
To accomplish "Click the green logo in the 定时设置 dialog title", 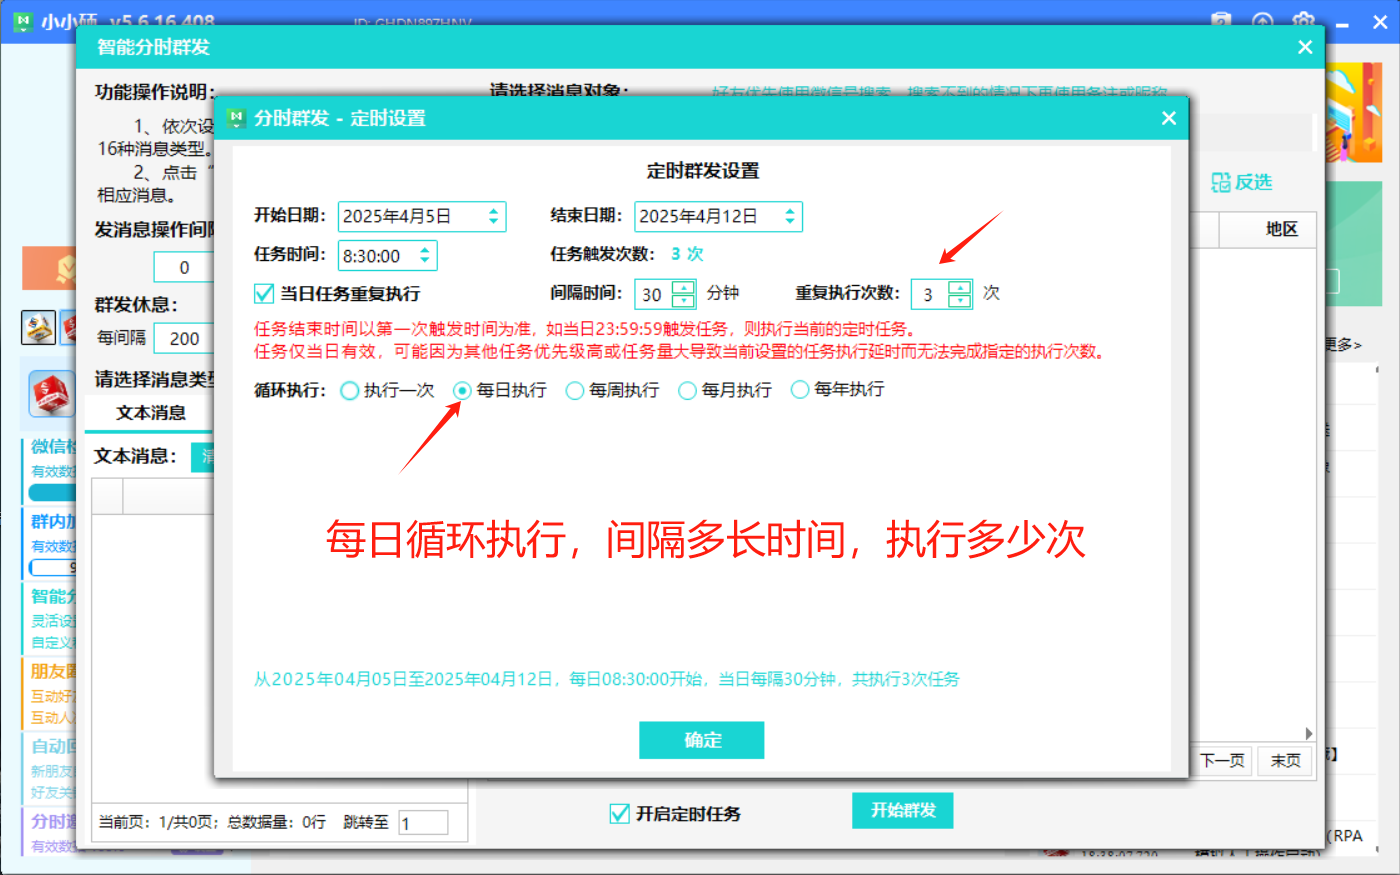I will (x=236, y=118).
